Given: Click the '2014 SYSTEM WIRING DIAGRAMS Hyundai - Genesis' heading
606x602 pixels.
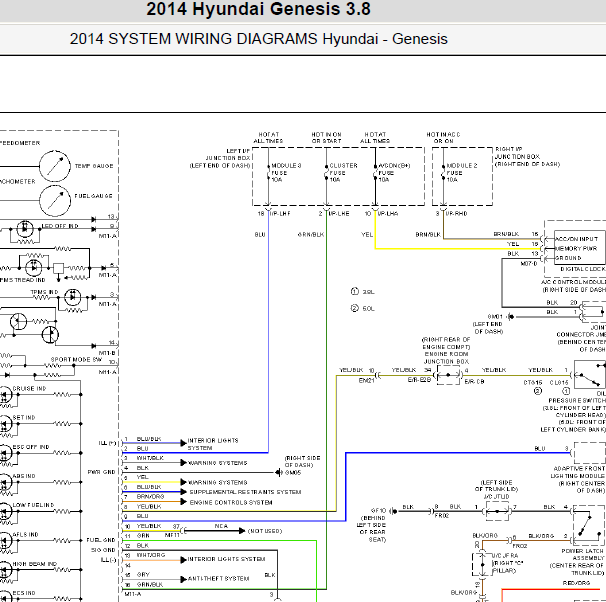Looking at the screenshot, I should [258, 39].
